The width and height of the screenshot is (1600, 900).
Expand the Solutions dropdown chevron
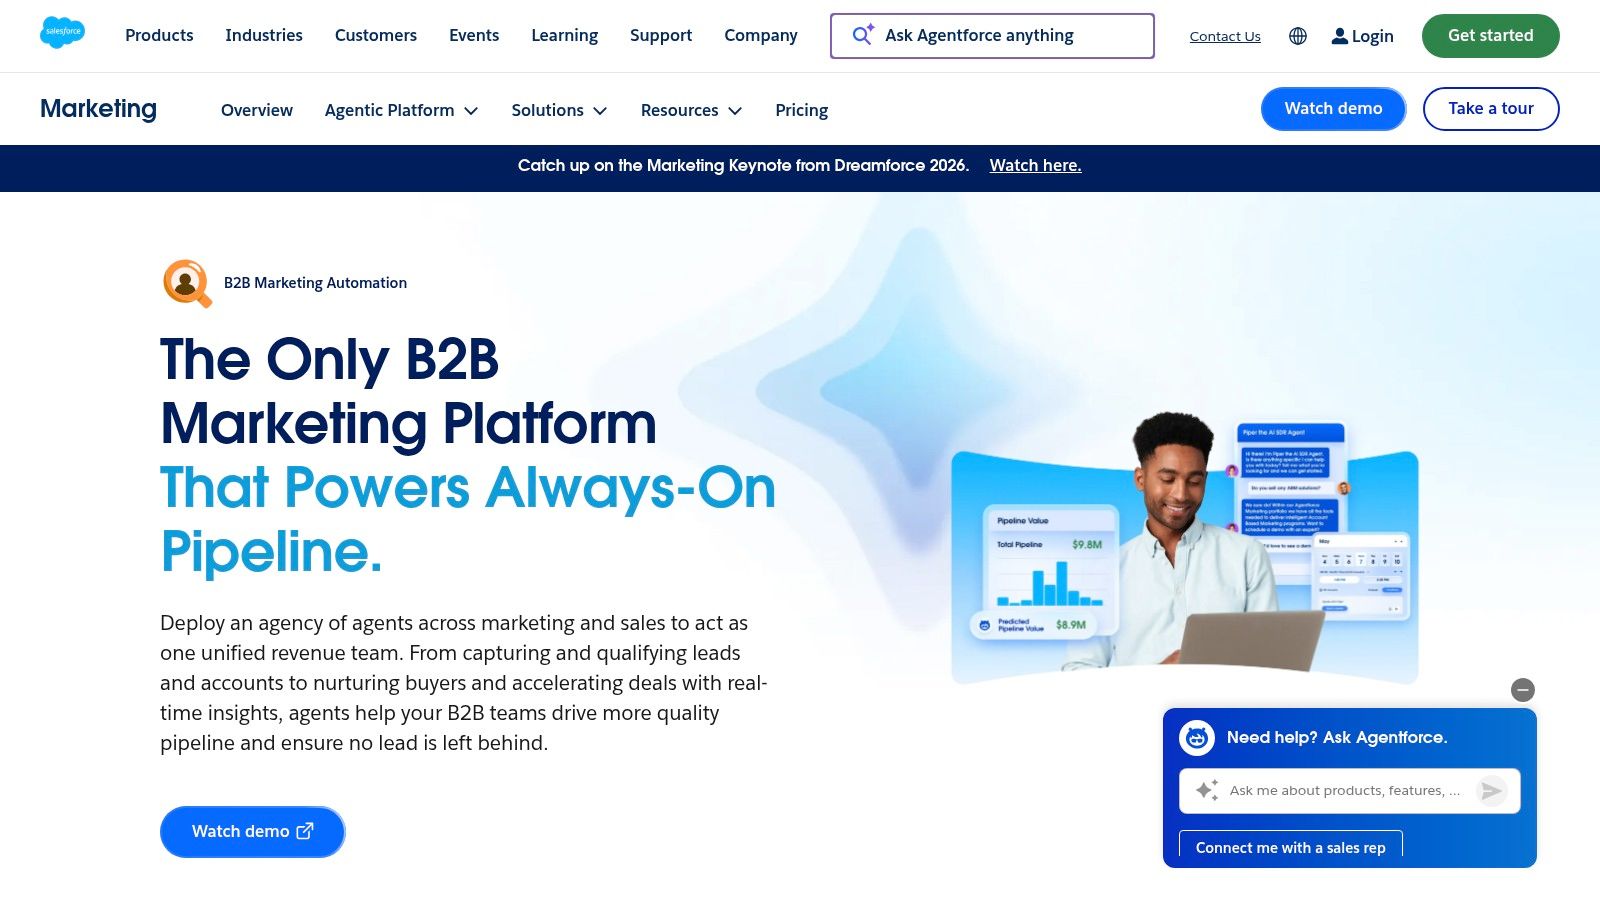click(600, 111)
